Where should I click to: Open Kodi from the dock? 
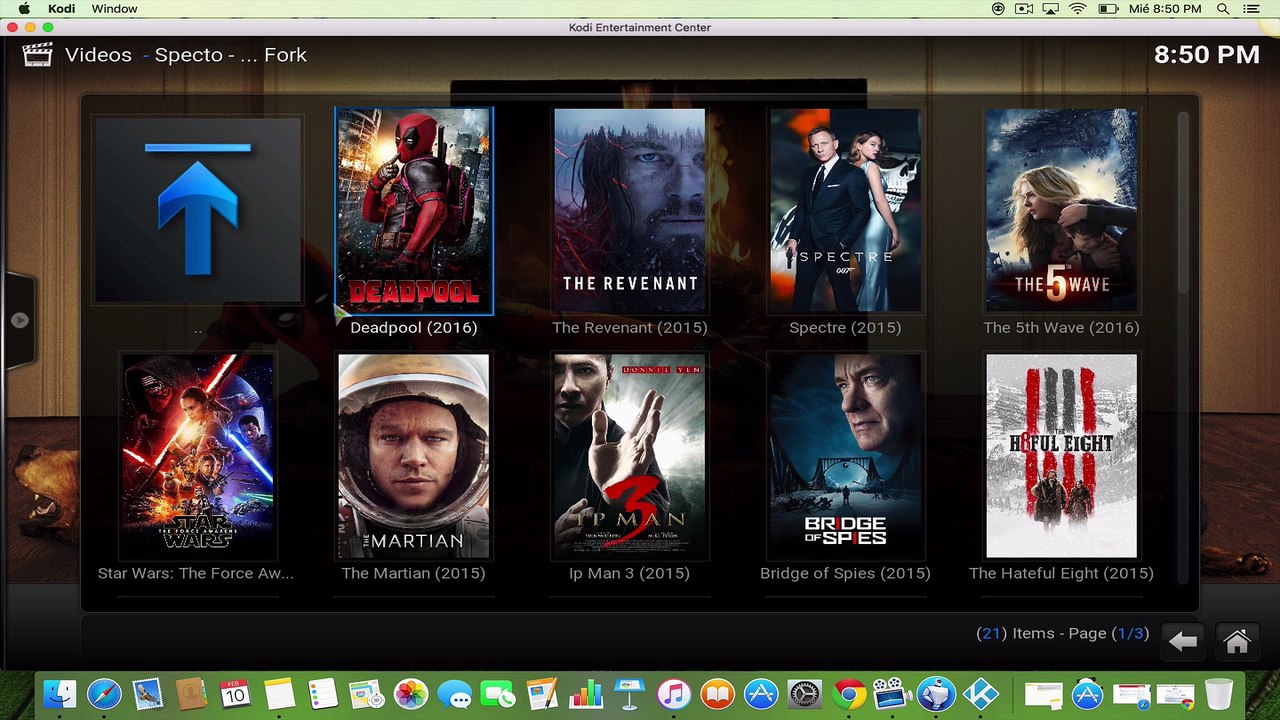[980, 694]
